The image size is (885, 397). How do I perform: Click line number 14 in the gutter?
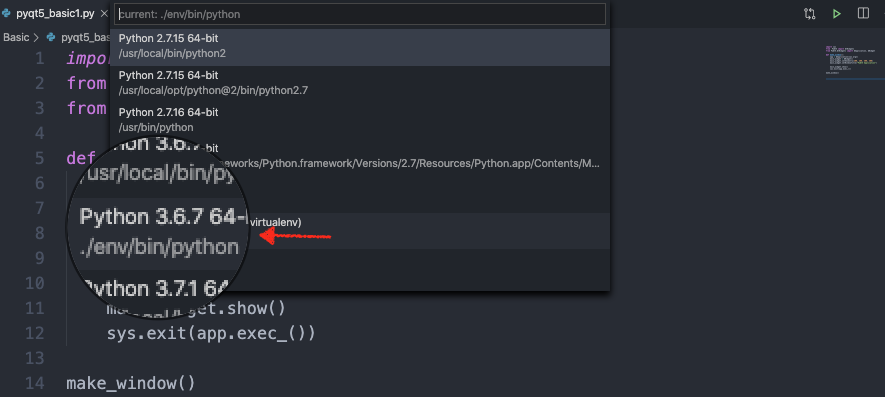35,383
